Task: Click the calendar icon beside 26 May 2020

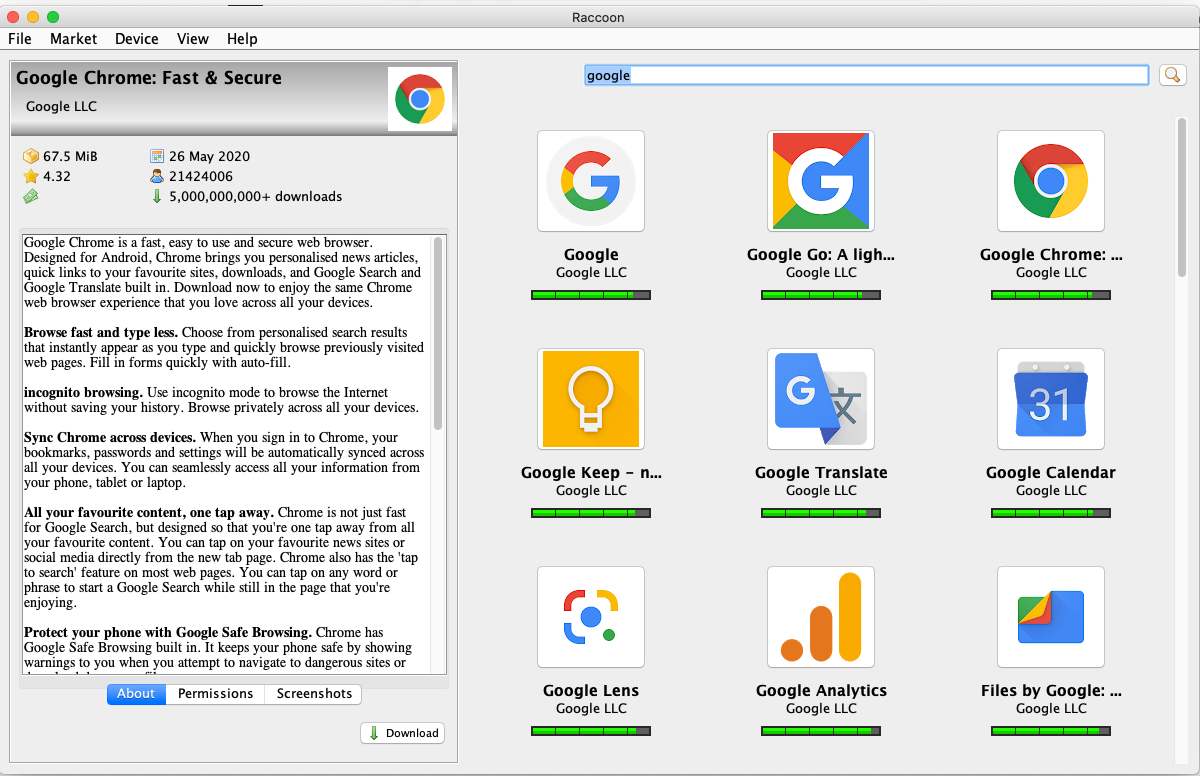Action: pos(157,156)
